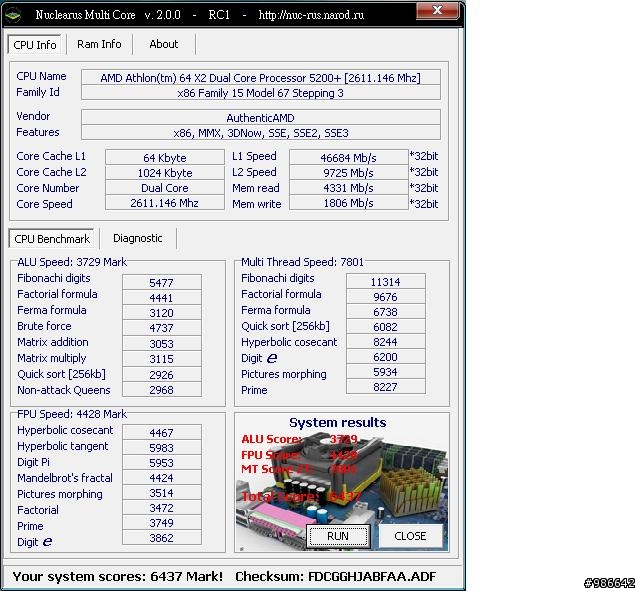Screen dimensions: 640x591
Task: Click the System results heading
Action: (338, 422)
